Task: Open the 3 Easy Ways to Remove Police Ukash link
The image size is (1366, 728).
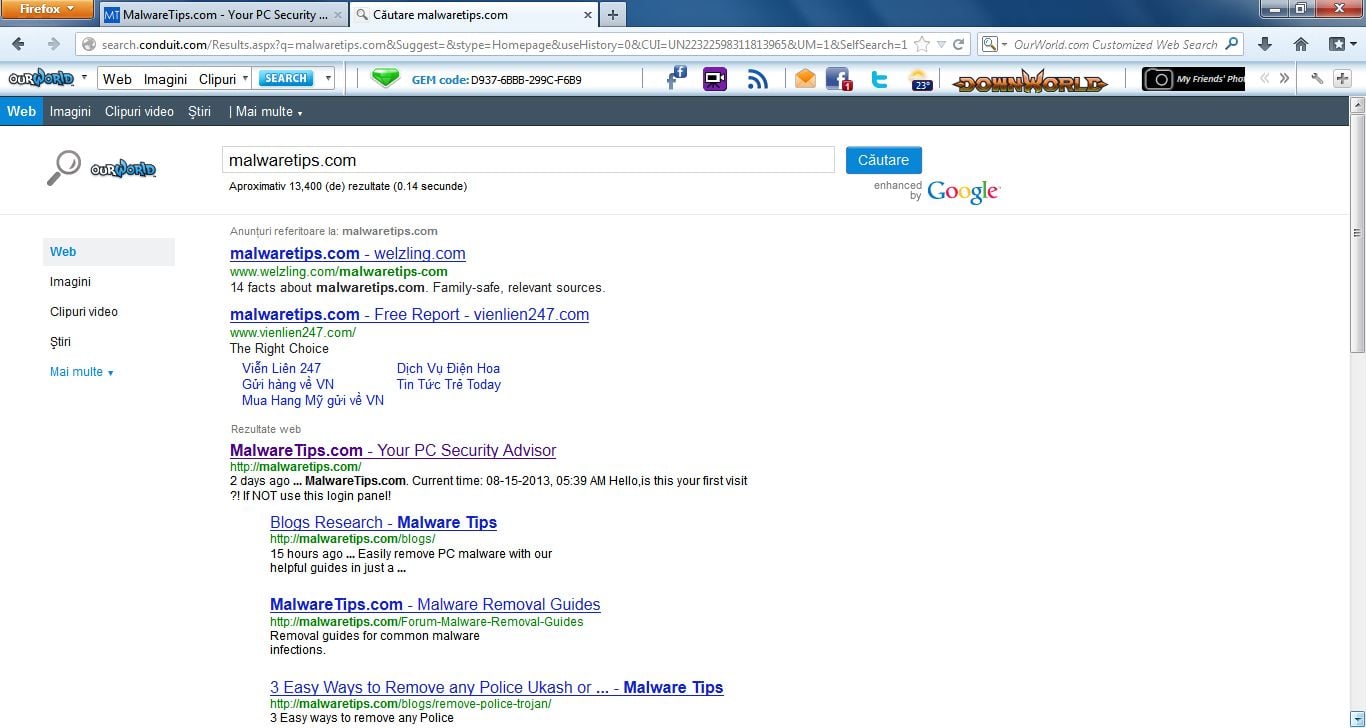Action: tap(496, 688)
